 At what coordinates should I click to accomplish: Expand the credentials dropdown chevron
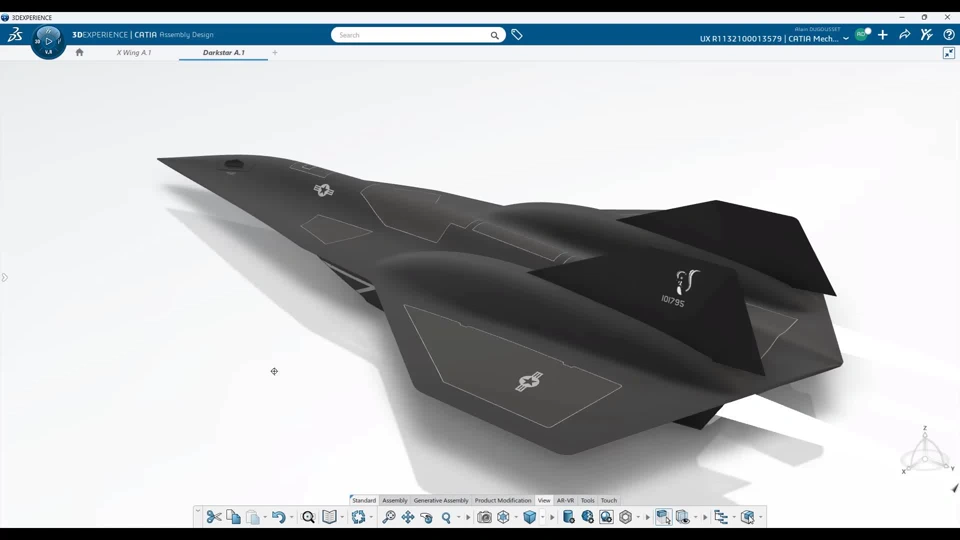846,39
